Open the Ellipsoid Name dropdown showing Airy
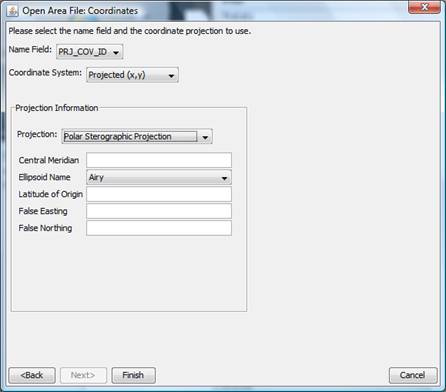Viewport: 446px width, 392px height. point(159,178)
